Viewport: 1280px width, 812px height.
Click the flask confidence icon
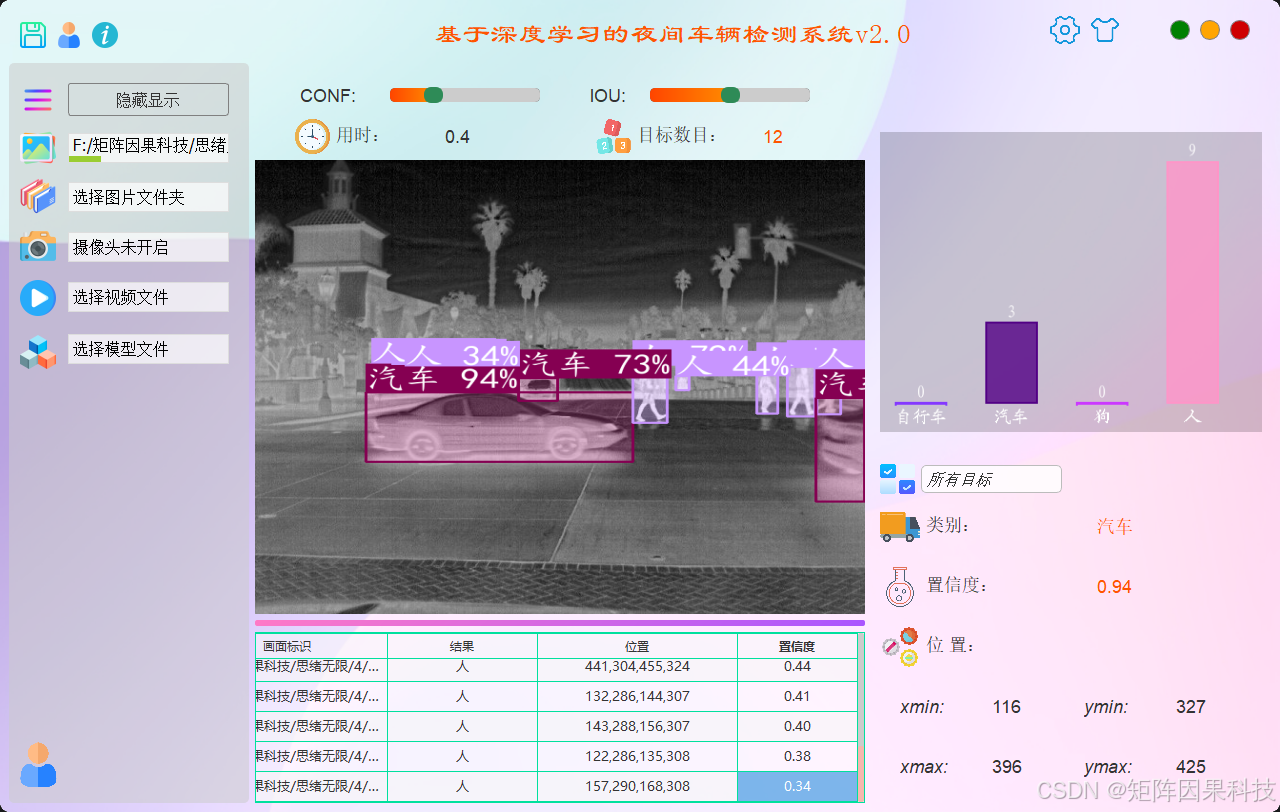(900, 587)
